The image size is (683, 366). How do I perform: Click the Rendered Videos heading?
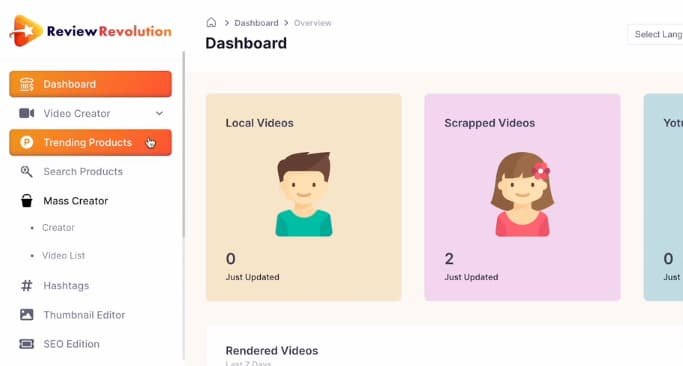click(272, 351)
